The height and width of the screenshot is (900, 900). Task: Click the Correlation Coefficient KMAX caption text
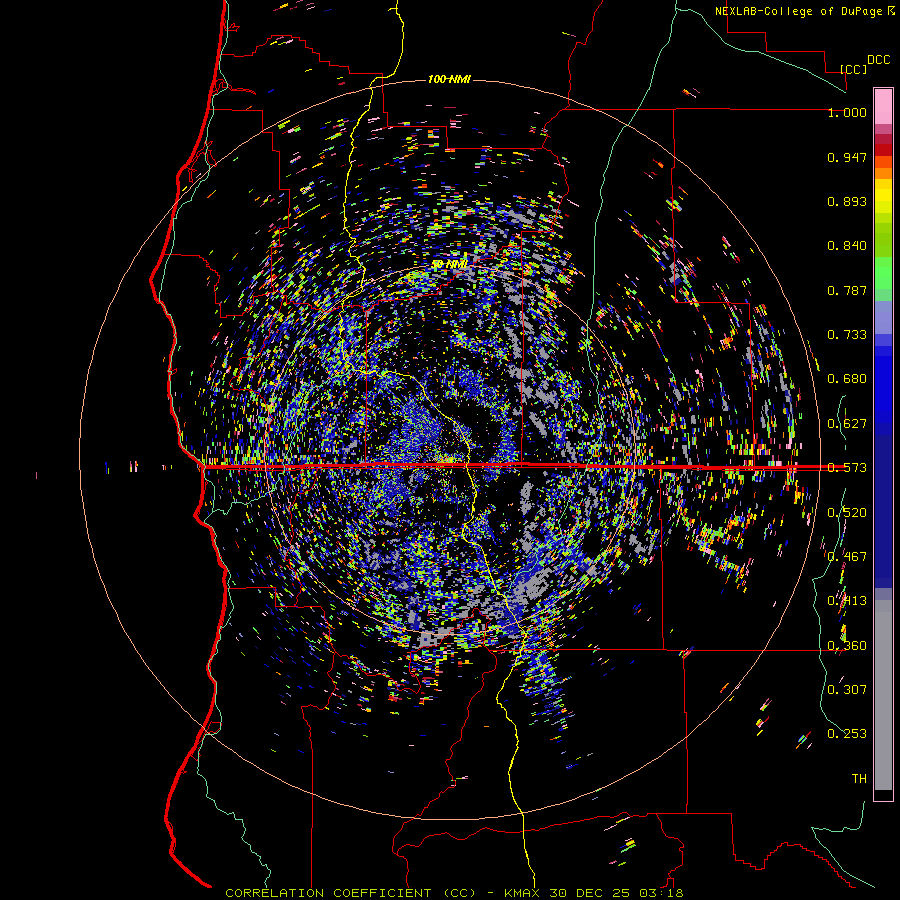[454, 893]
